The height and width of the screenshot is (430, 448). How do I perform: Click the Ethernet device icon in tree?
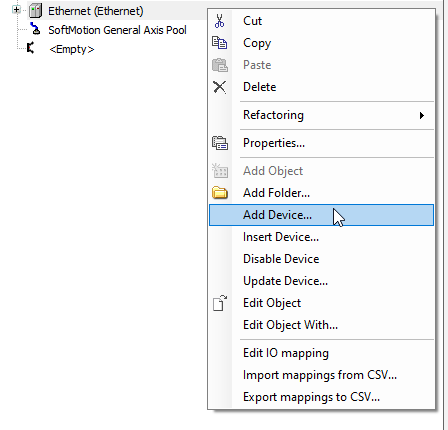click(x=35, y=11)
